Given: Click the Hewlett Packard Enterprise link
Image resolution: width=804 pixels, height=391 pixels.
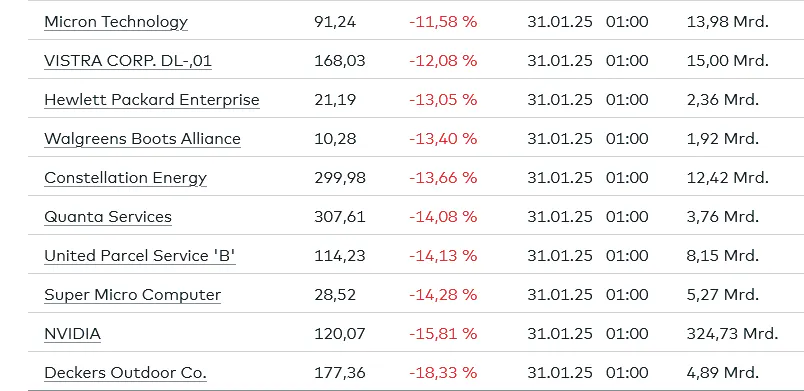Looking at the screenshot, I should [152, 100].
